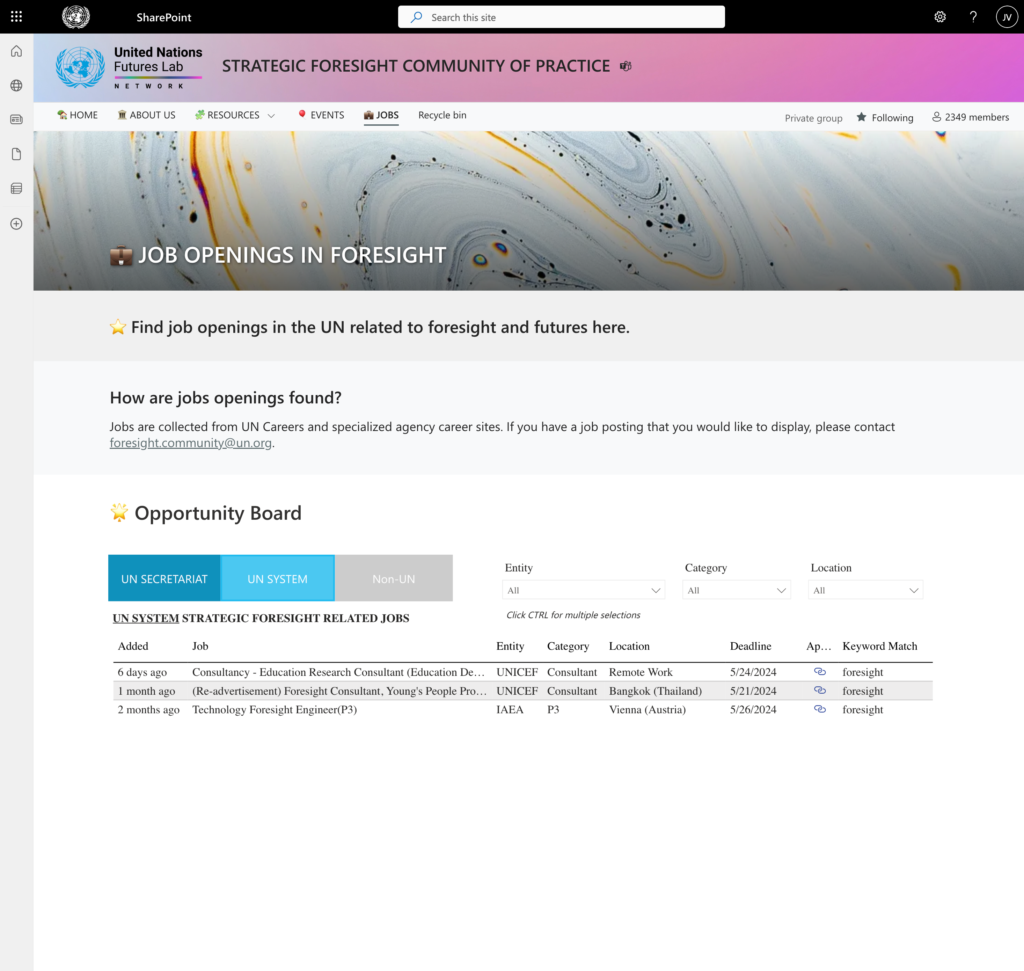
Task: Go to the EVENTS navigation tab
Action: (x=321, y=115)
